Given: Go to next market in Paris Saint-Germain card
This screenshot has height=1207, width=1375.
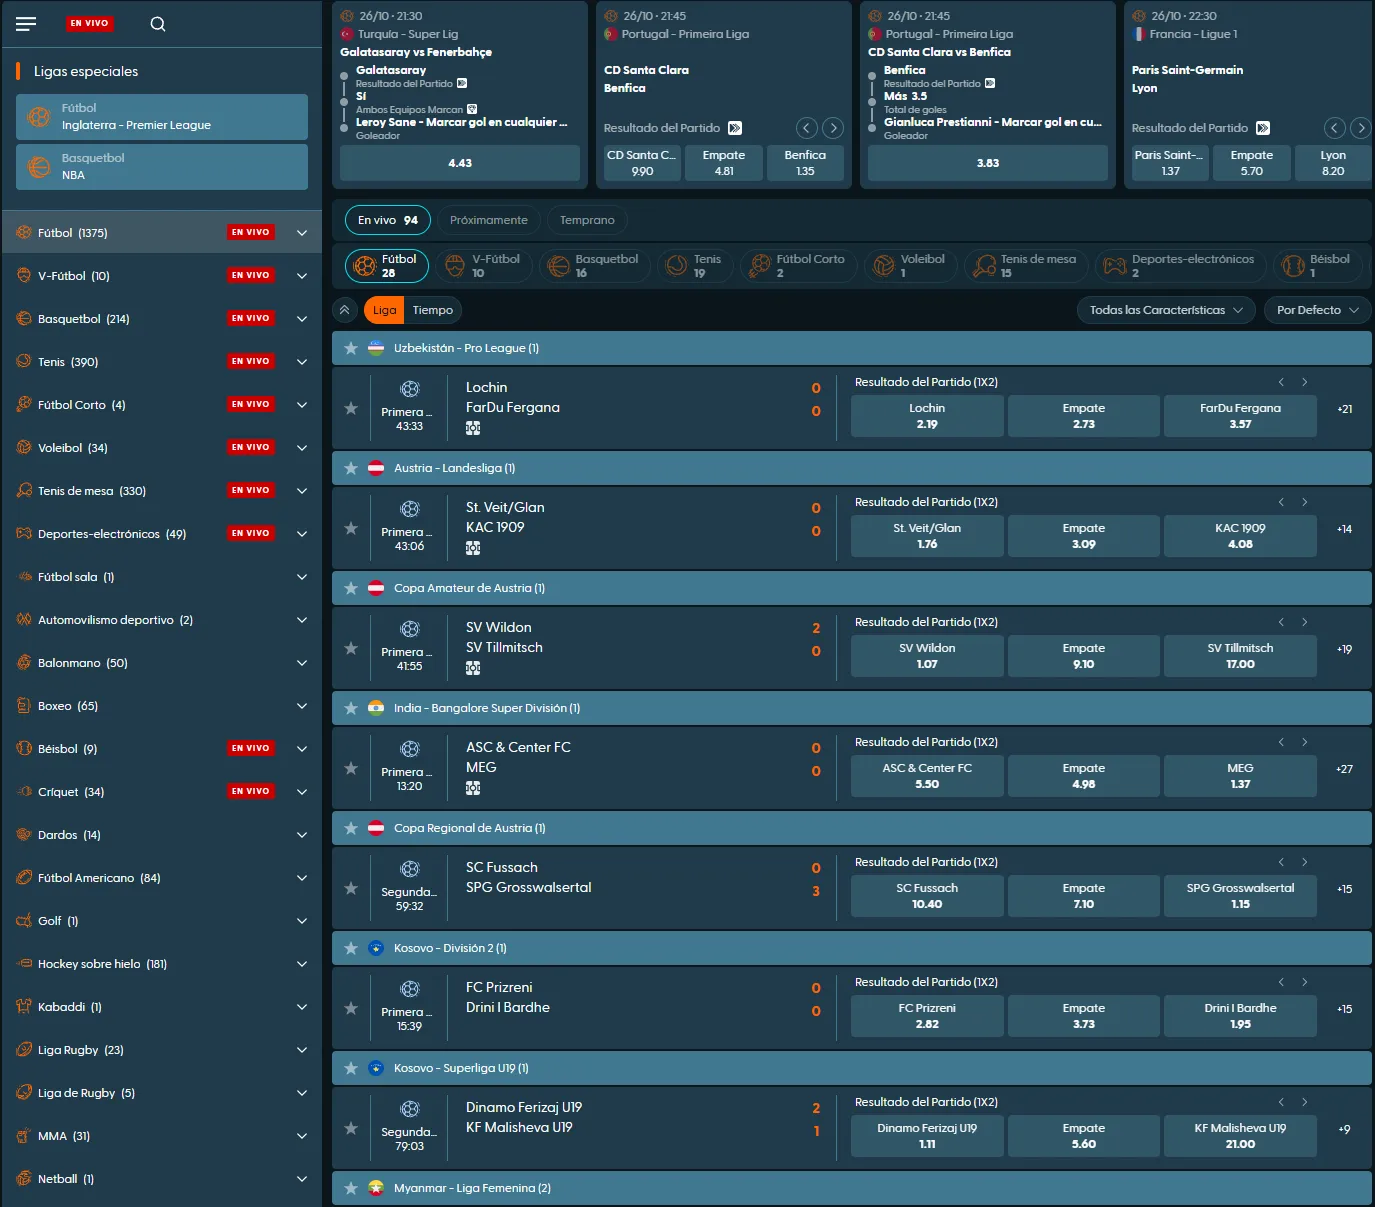Looking at the screenshot, I should pos(1360,128).
